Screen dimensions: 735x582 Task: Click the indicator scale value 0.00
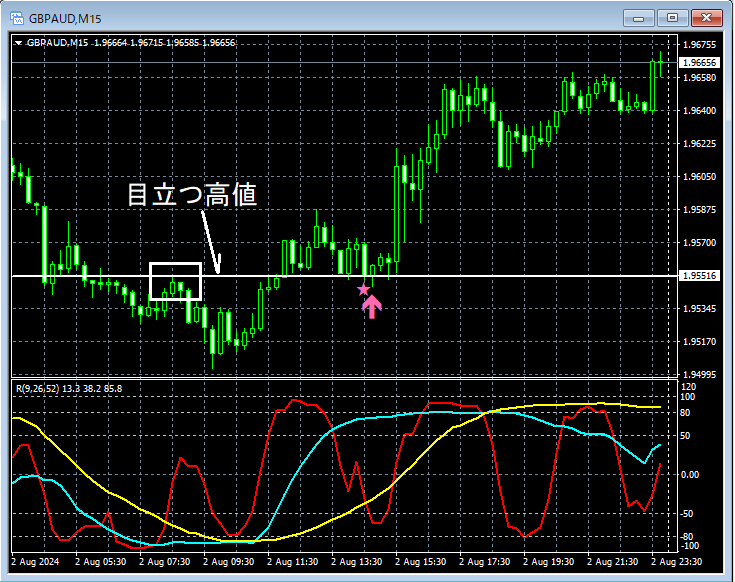tap(690, 475)
